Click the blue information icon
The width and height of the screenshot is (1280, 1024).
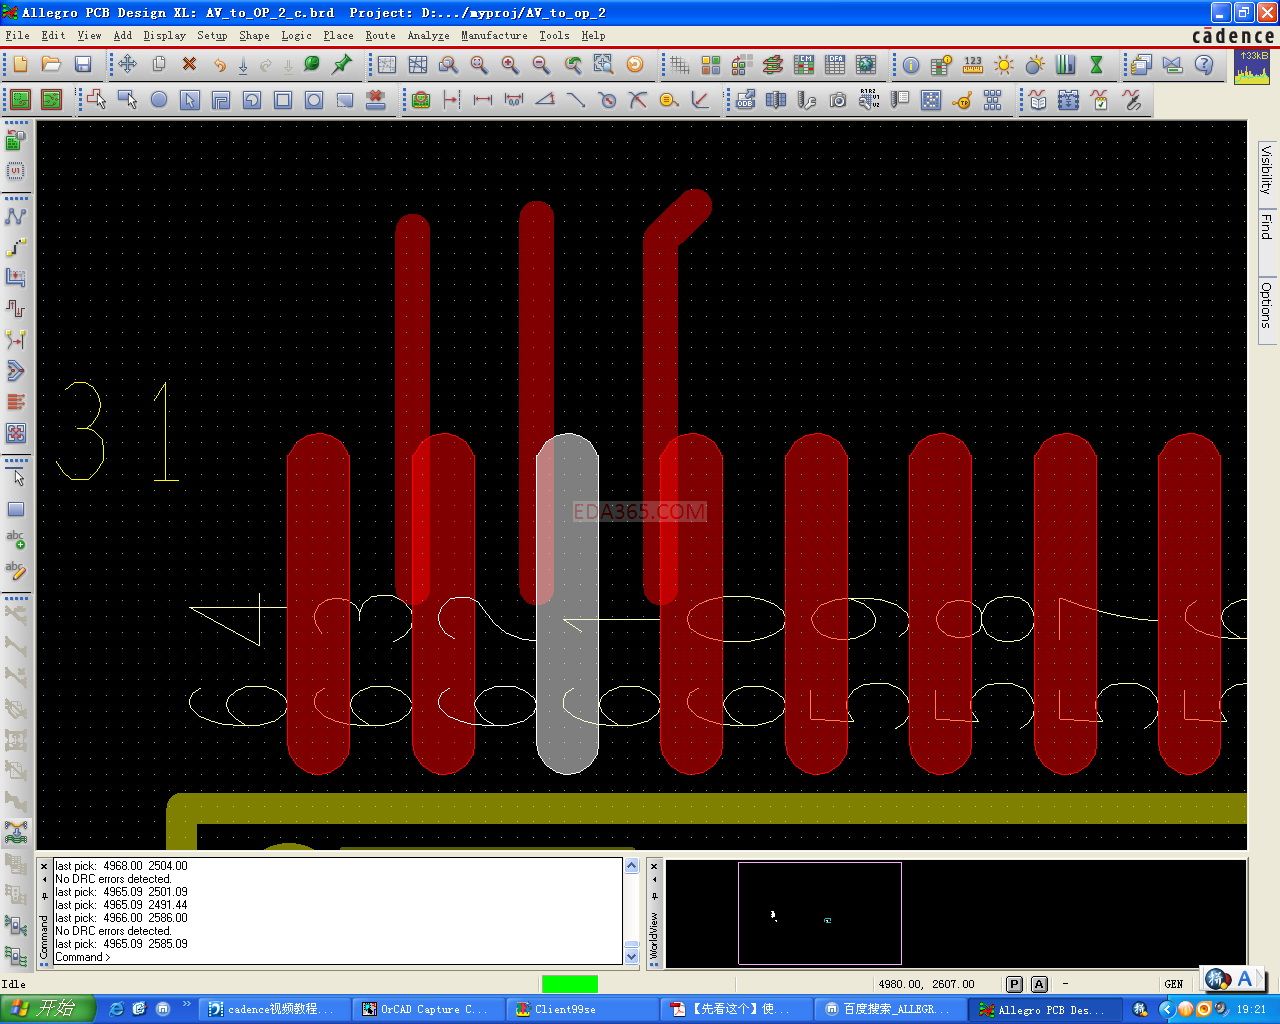coord(911,65)
